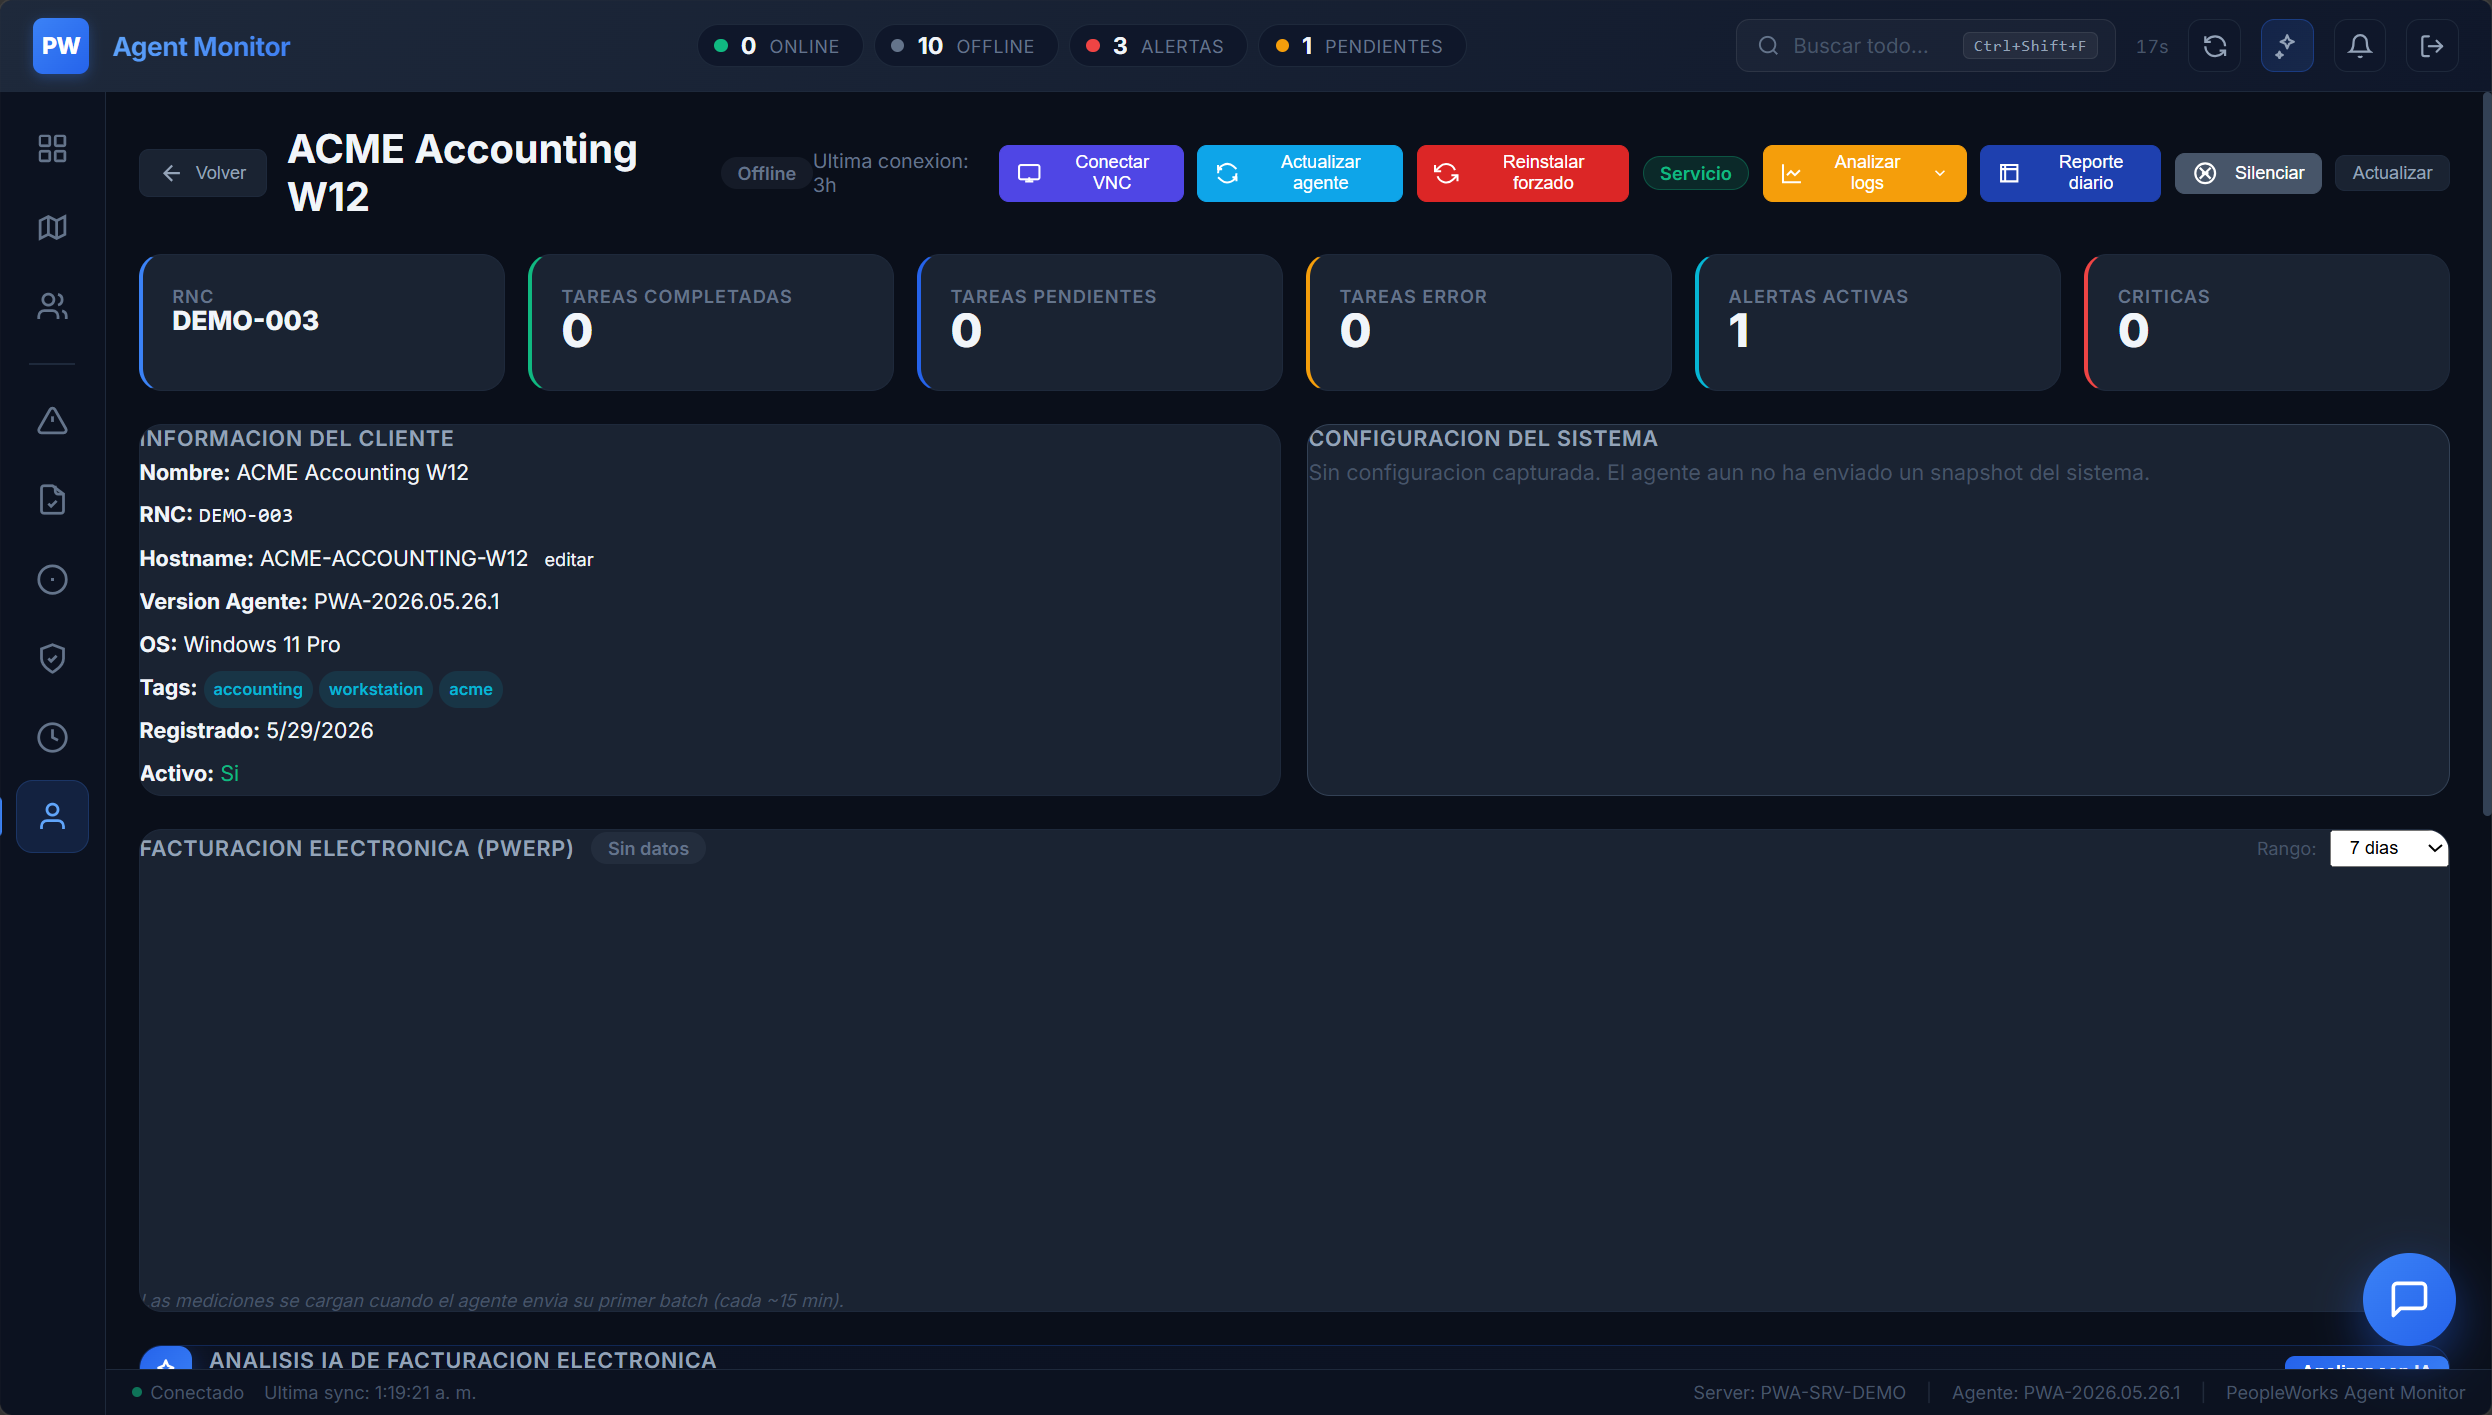The height and width of the screenshot is (1415, 2492).
Task: Focus the Buscar todo search field
Action: pos(1926,46)
